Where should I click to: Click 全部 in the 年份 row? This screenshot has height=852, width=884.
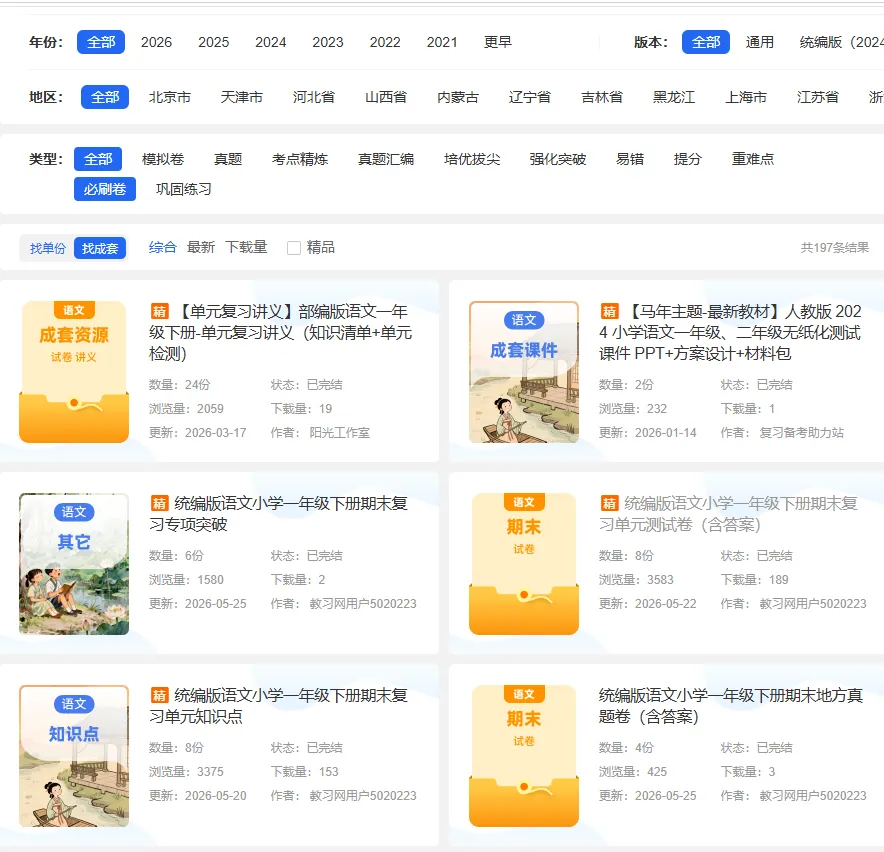(101, 42)
